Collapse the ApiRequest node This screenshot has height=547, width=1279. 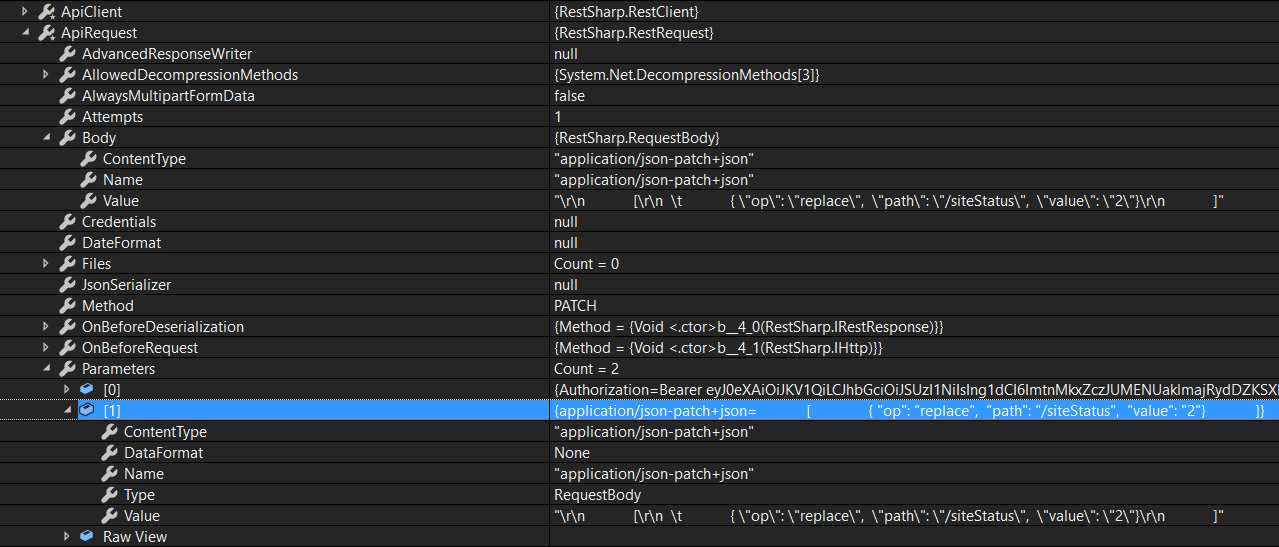point(25,33)
